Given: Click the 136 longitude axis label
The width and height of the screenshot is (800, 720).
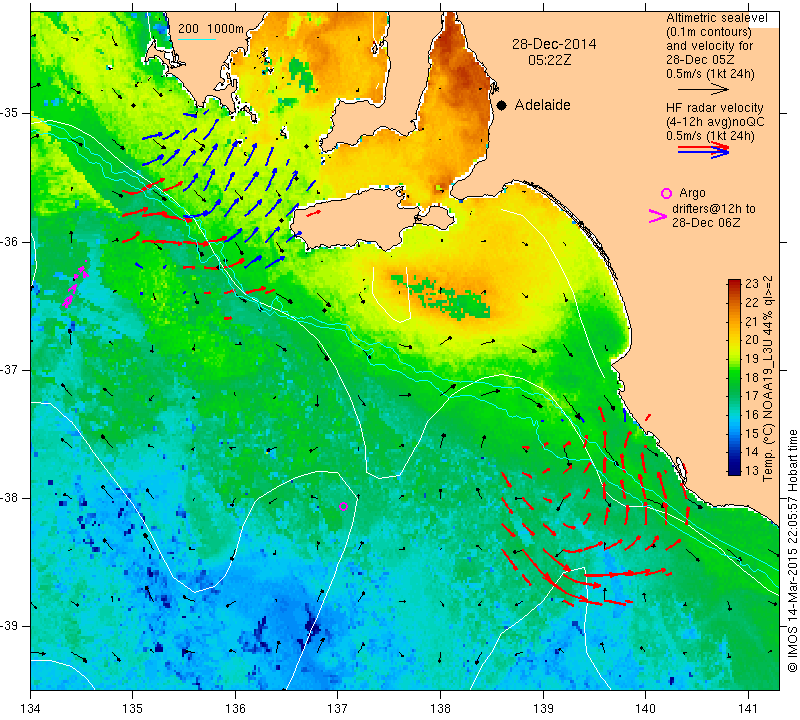Looking at the screenshot, I should coord(236,708).
